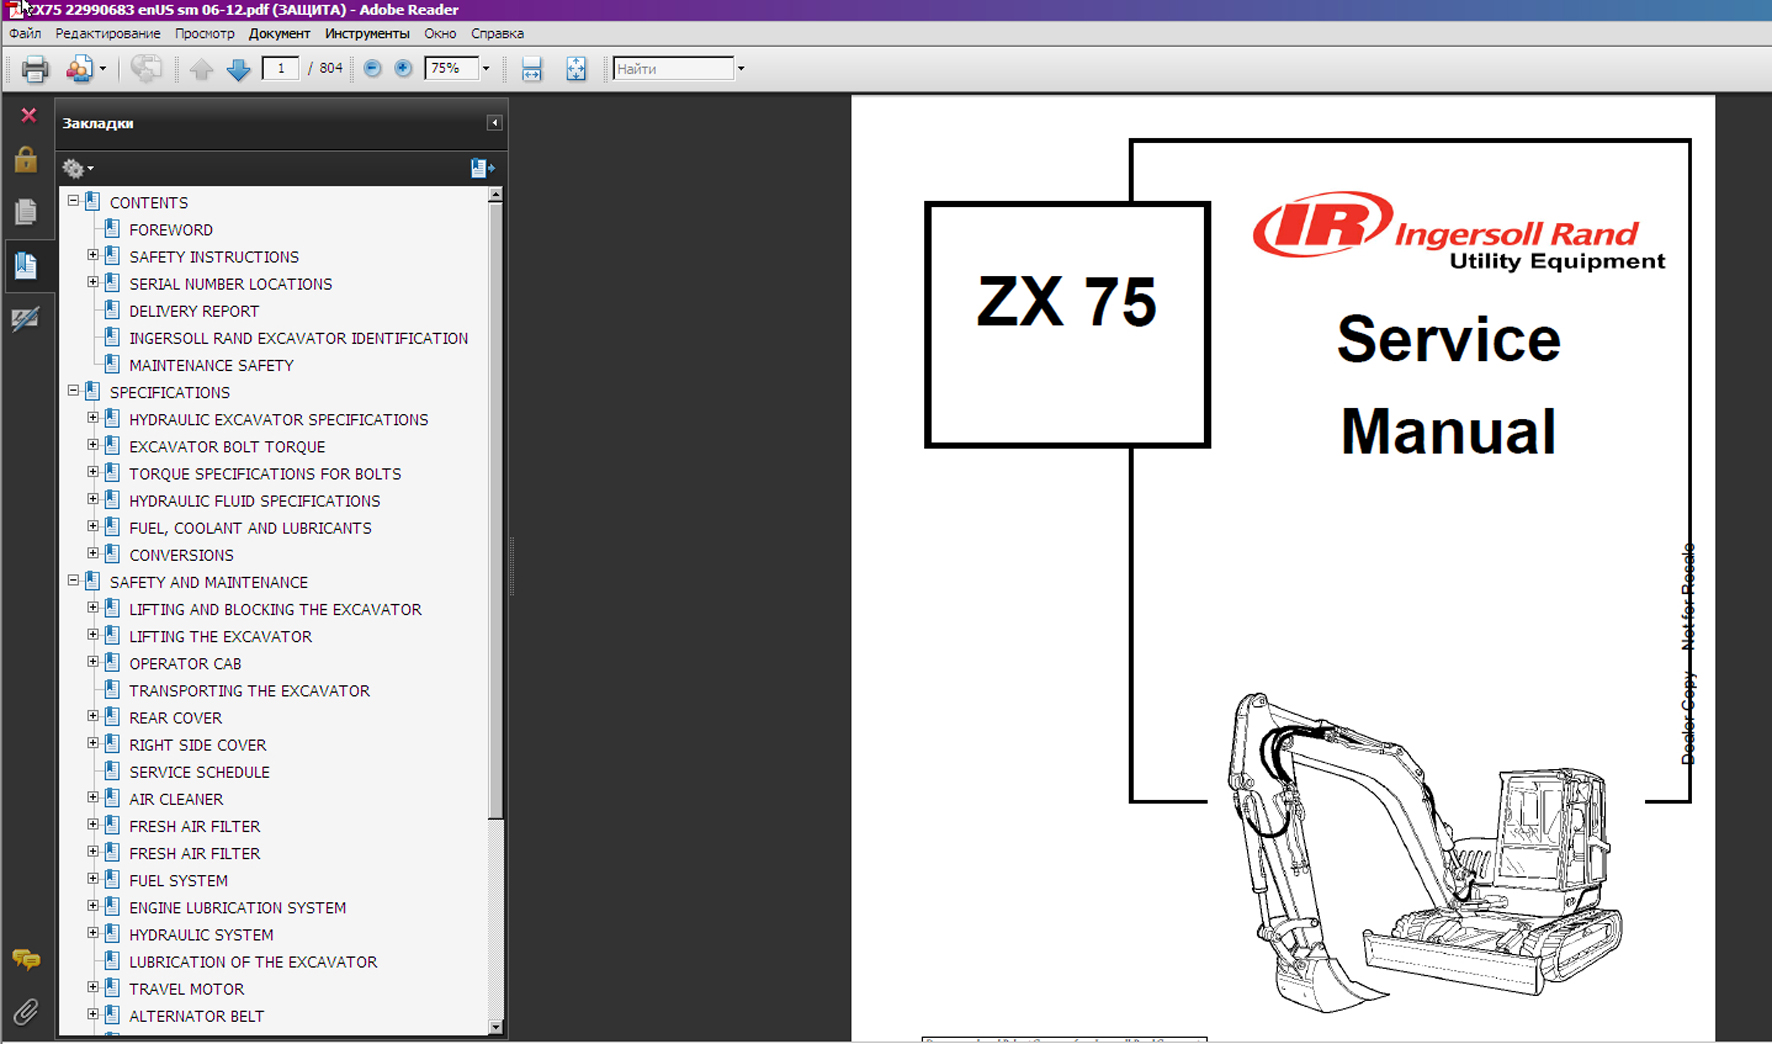Open the zoom percentage dropdown arrow

tap(486, 69)
